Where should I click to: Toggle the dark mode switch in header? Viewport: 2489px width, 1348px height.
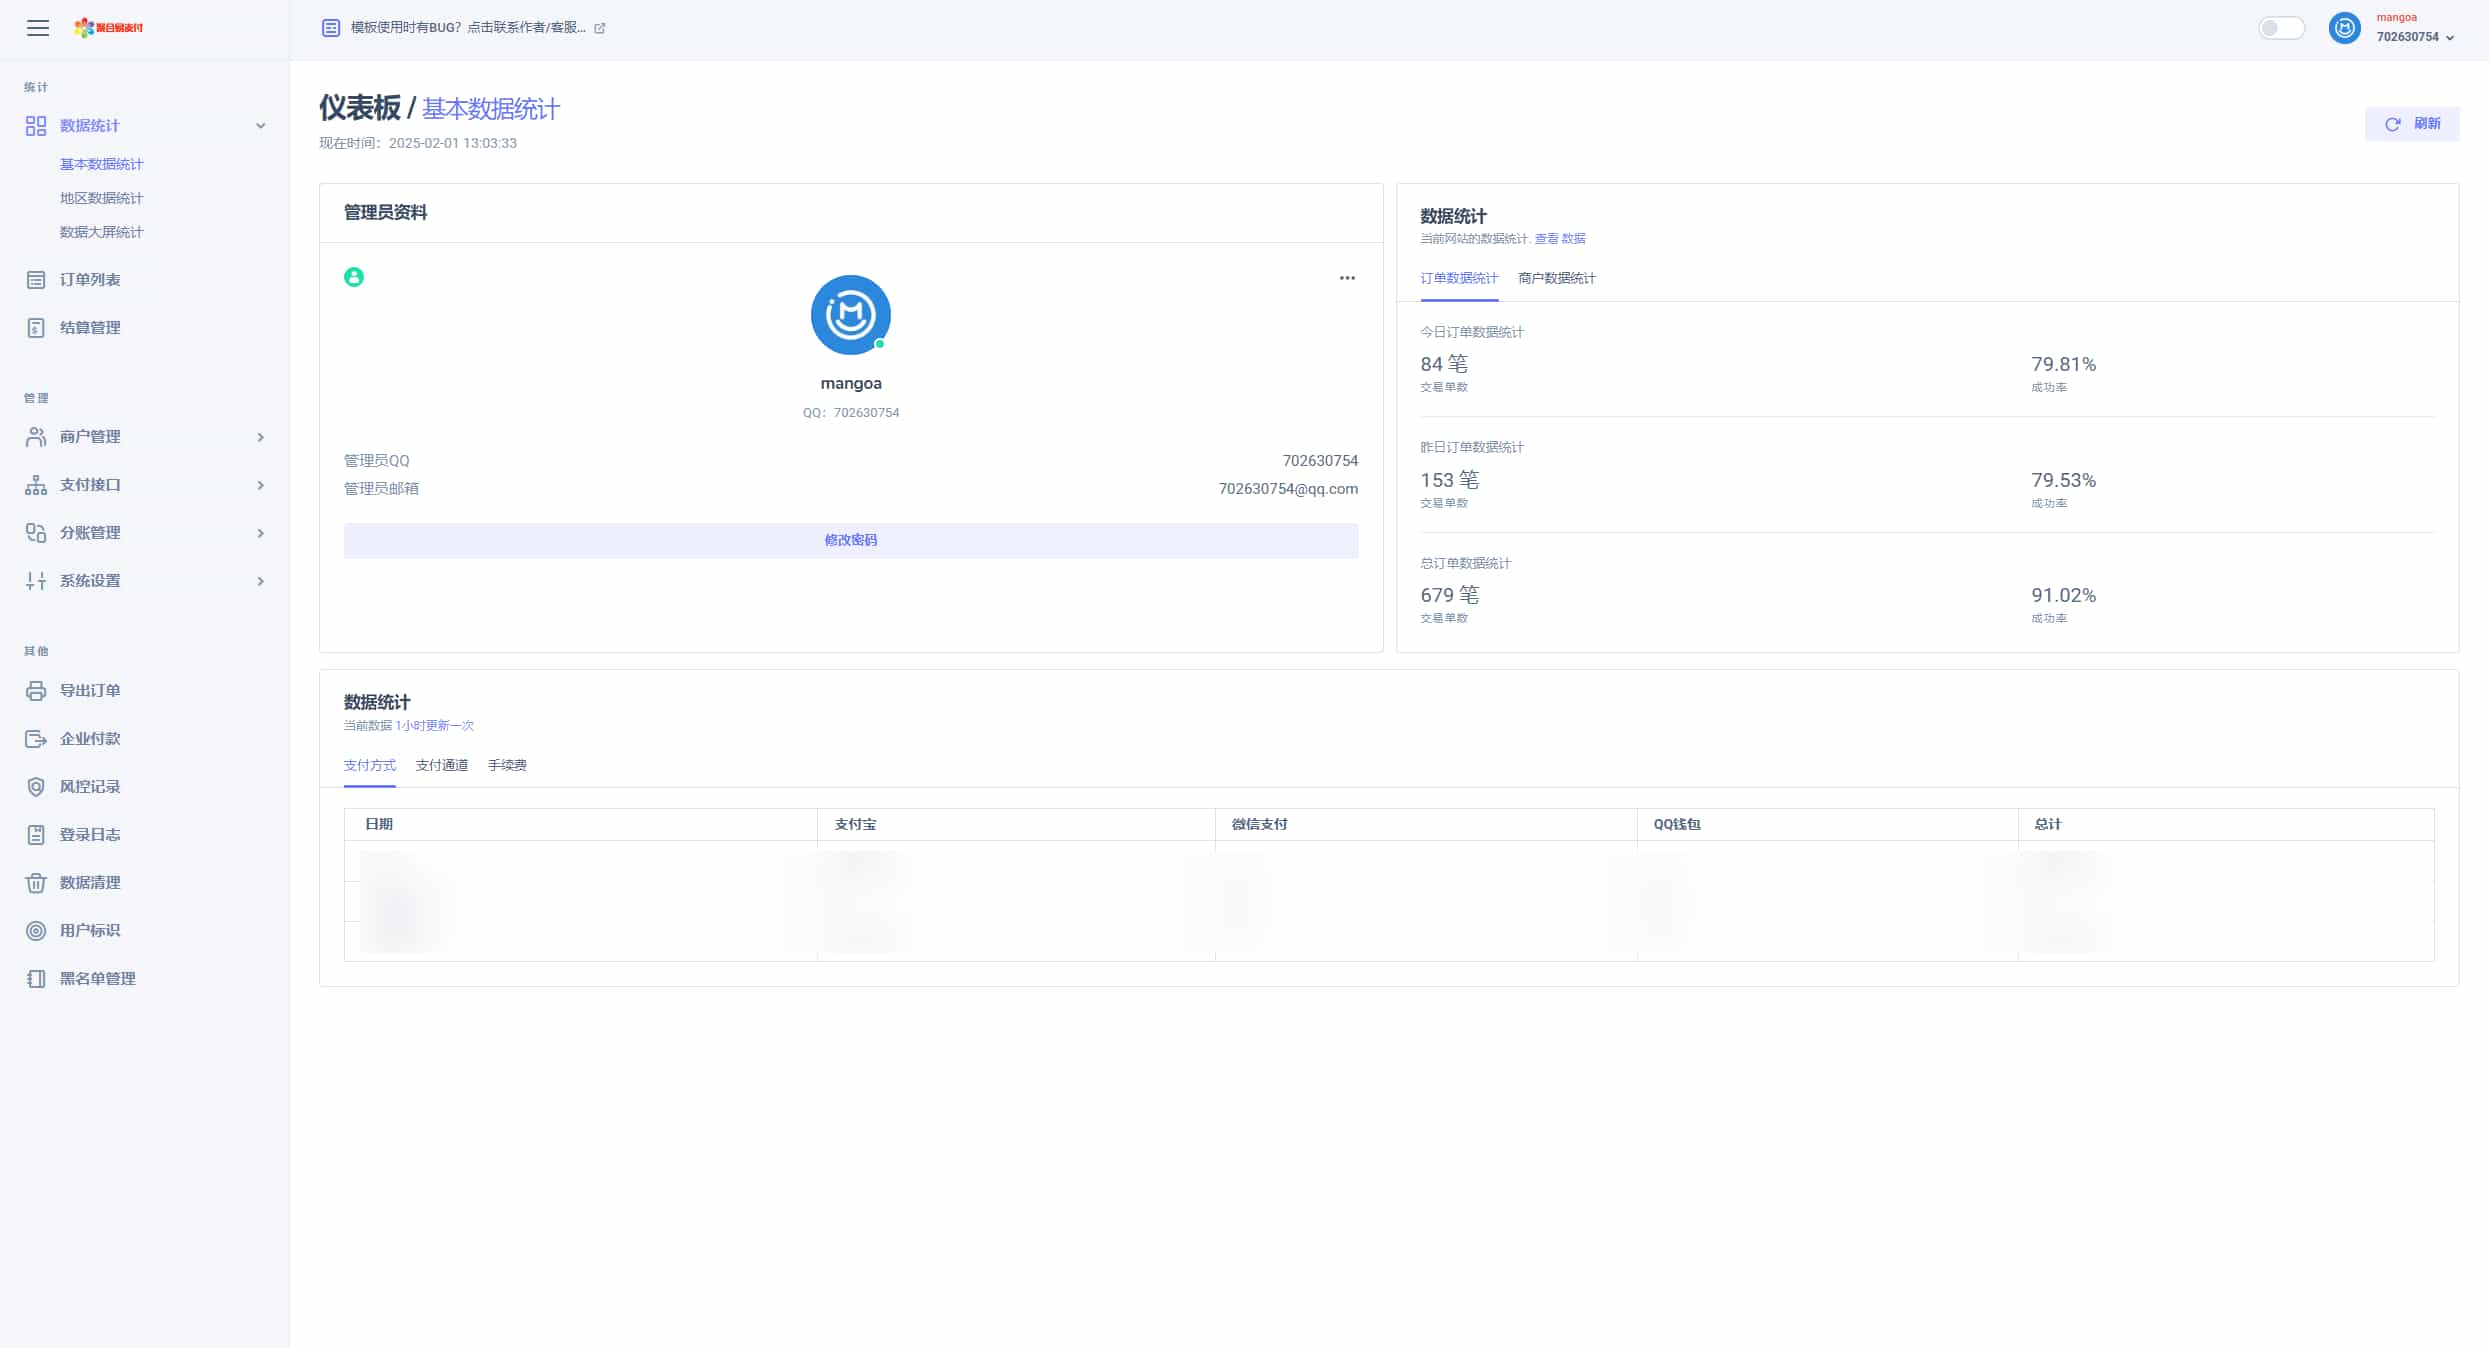click(2281, 28)
